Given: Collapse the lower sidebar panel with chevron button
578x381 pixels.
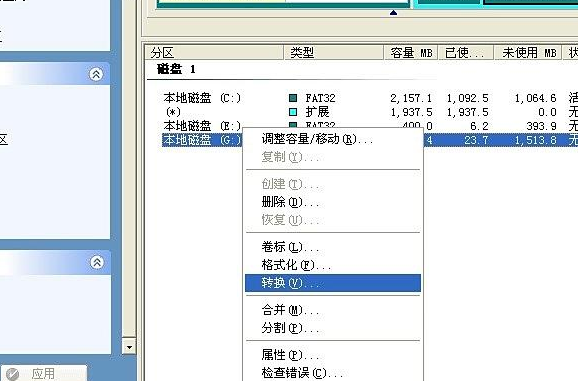Looking at the screenshot, I should pos(97,262).
